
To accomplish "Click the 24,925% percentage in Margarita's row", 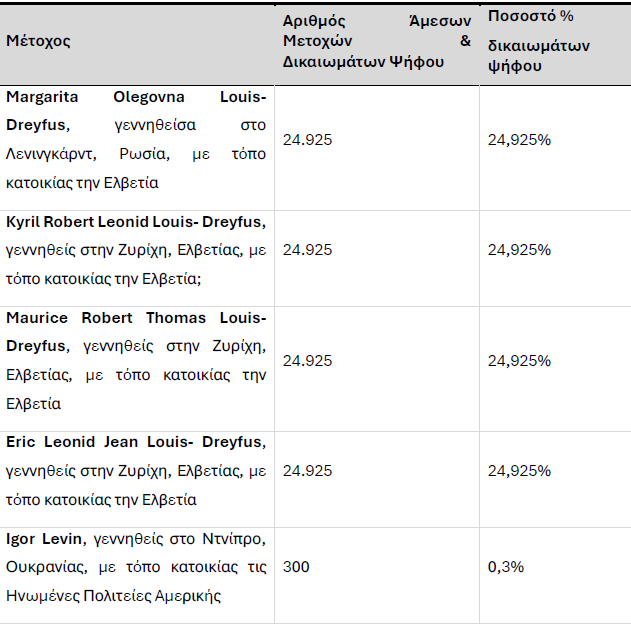I will pyautogui.click(x=519, y=140).
